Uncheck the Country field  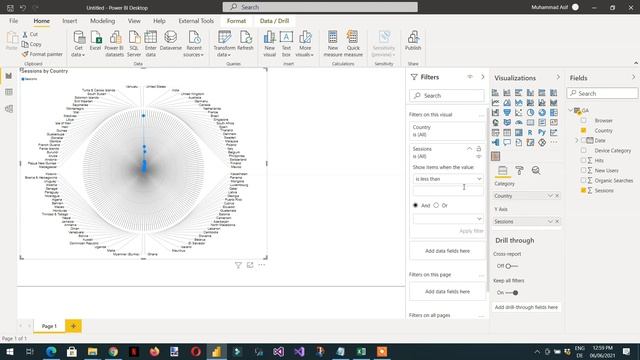click(x=584, y=130)
